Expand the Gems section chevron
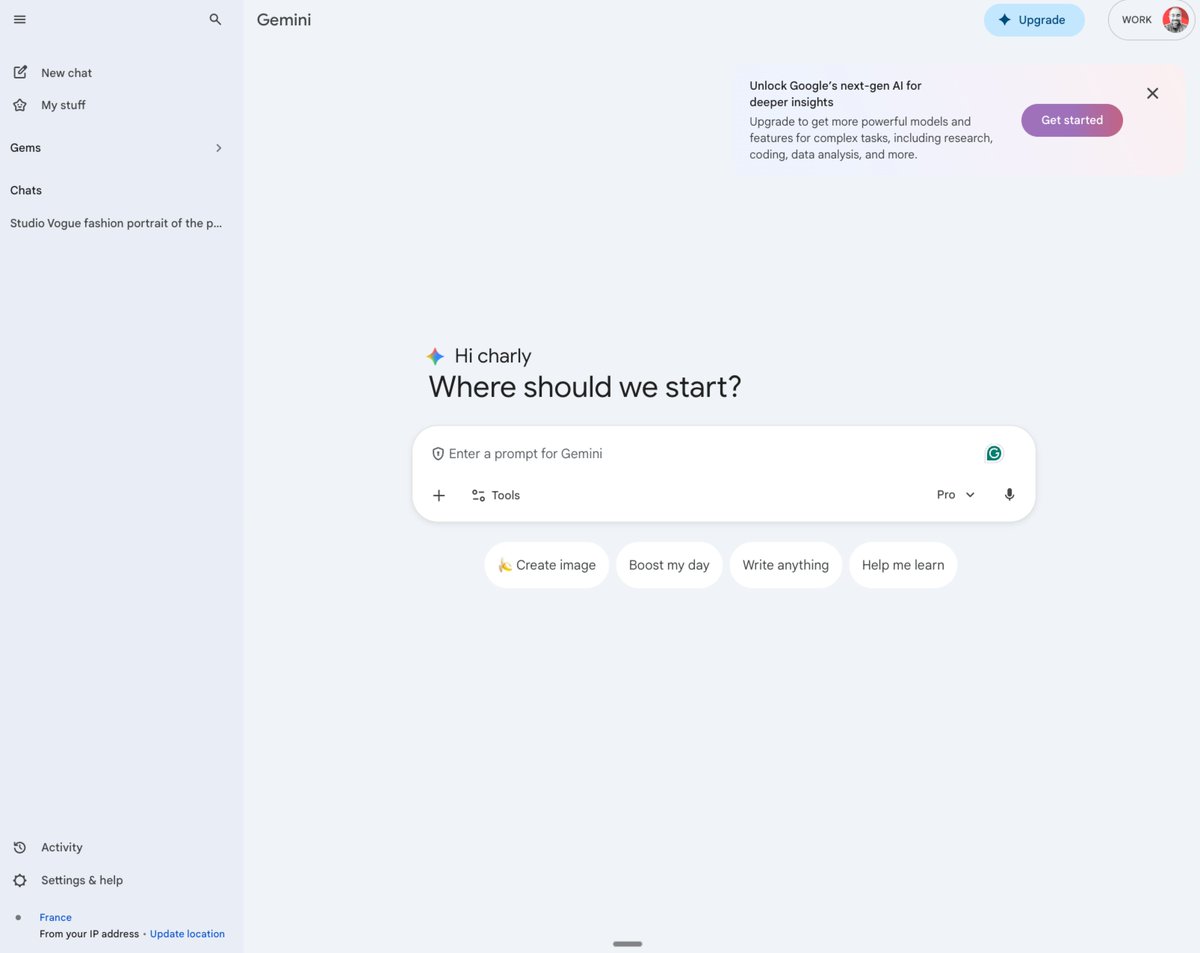This screenshot has width=1200, height=953. (219, 148)
